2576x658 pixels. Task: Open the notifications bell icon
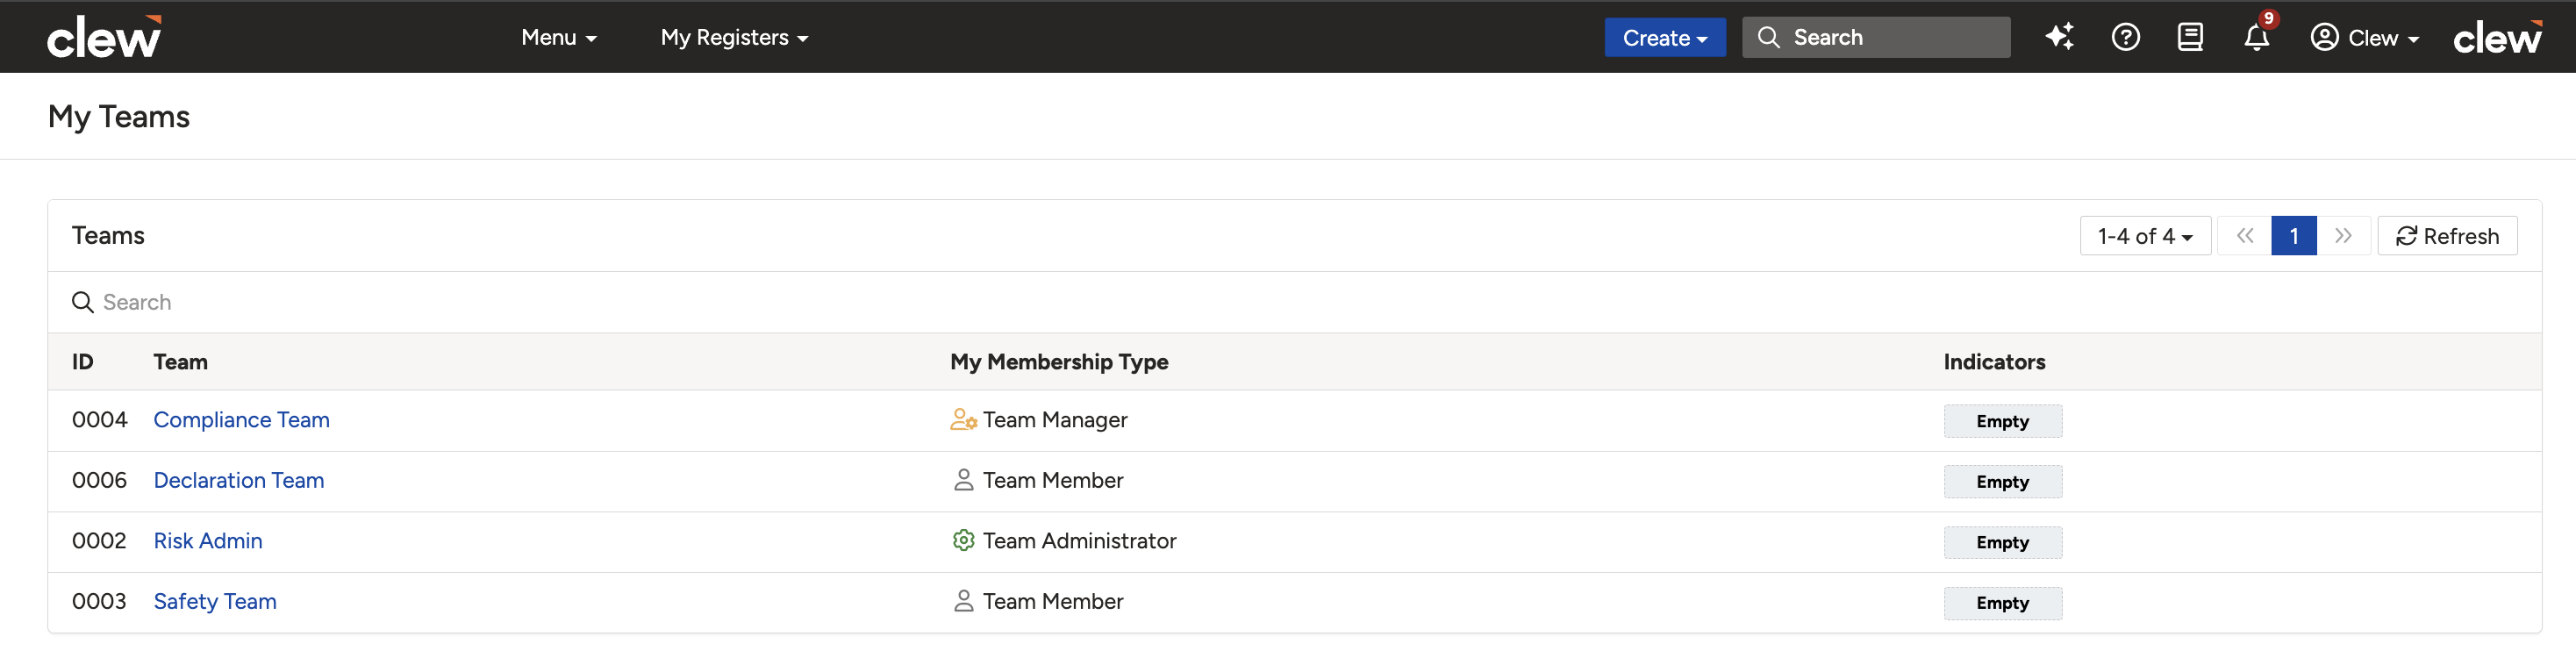coord(2256,38)
